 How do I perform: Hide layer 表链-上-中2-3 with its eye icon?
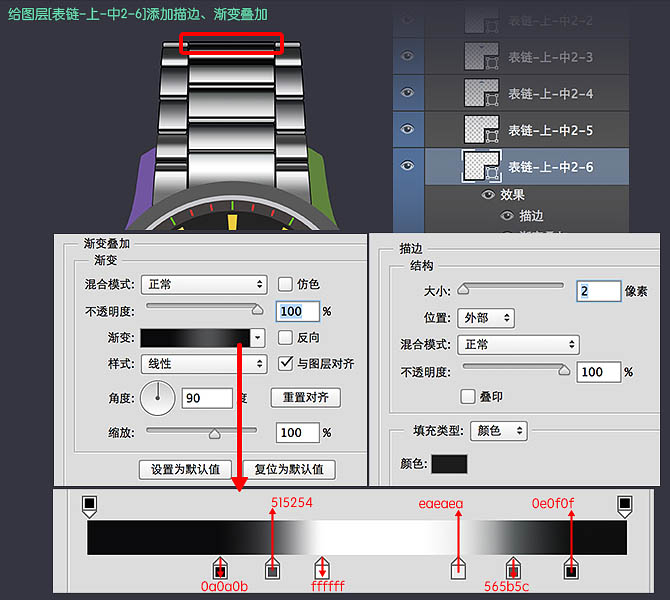pos(407,56)
